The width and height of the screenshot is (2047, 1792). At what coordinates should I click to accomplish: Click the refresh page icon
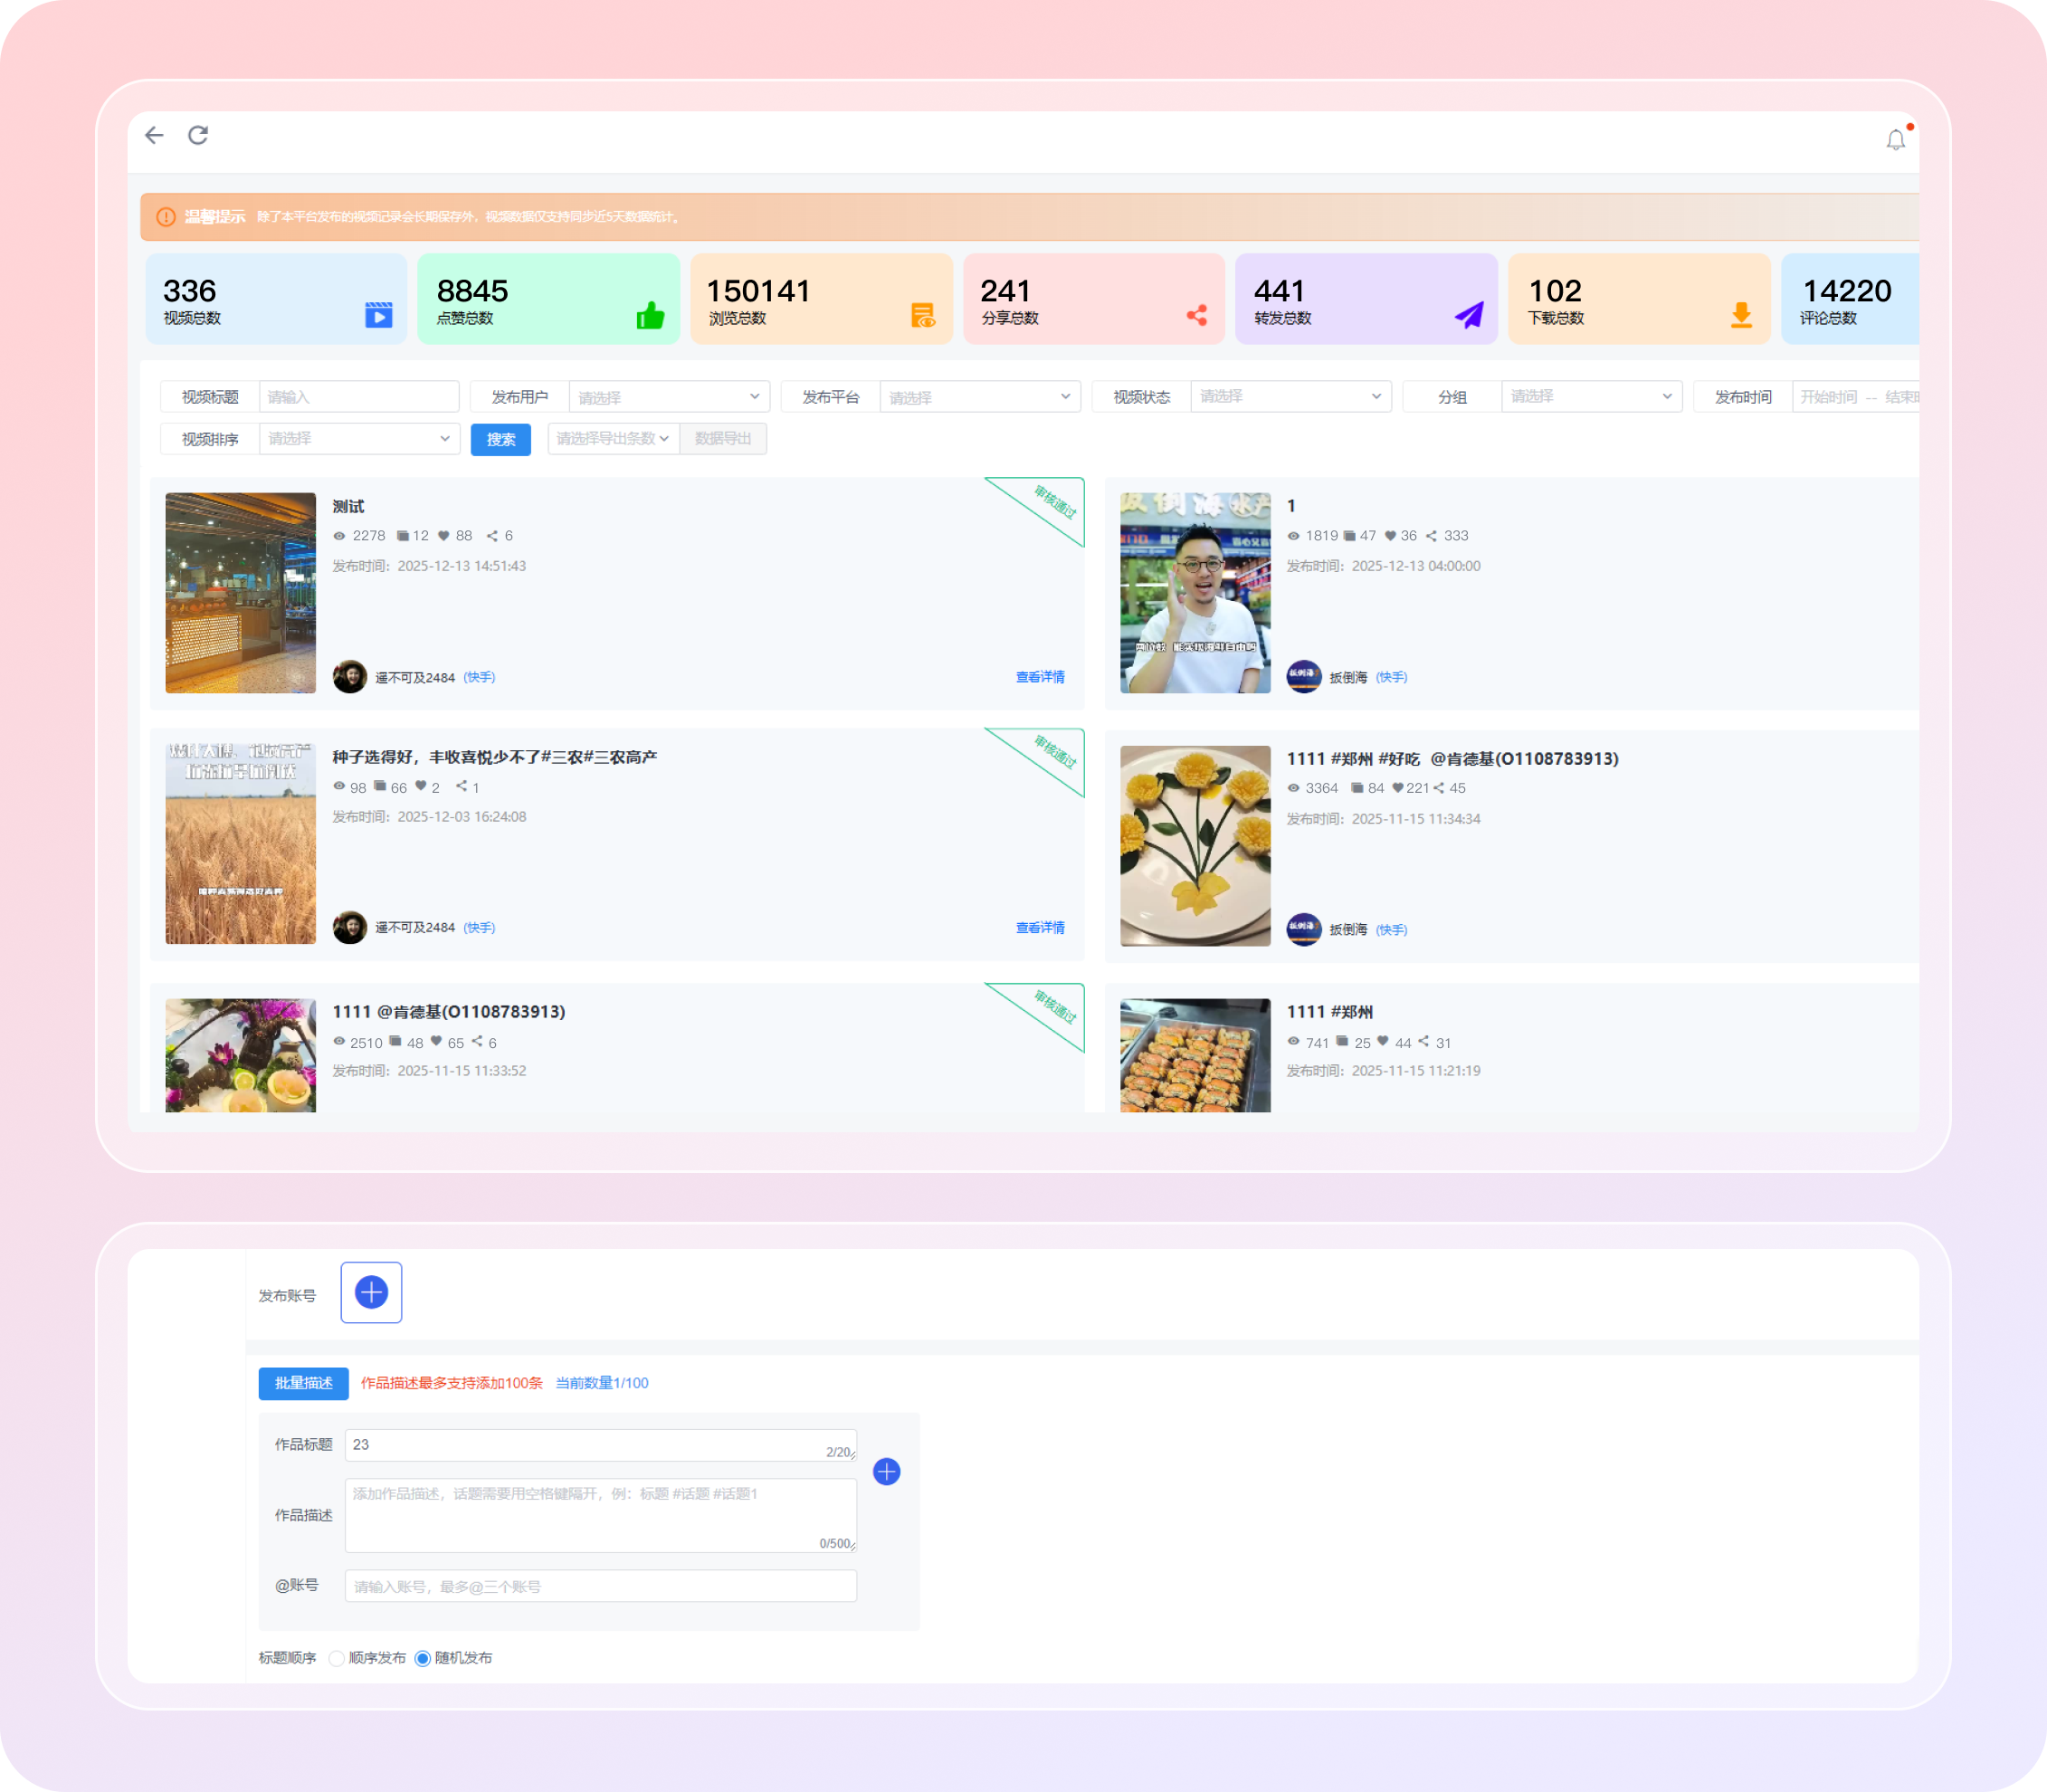[x=198, y=135]
